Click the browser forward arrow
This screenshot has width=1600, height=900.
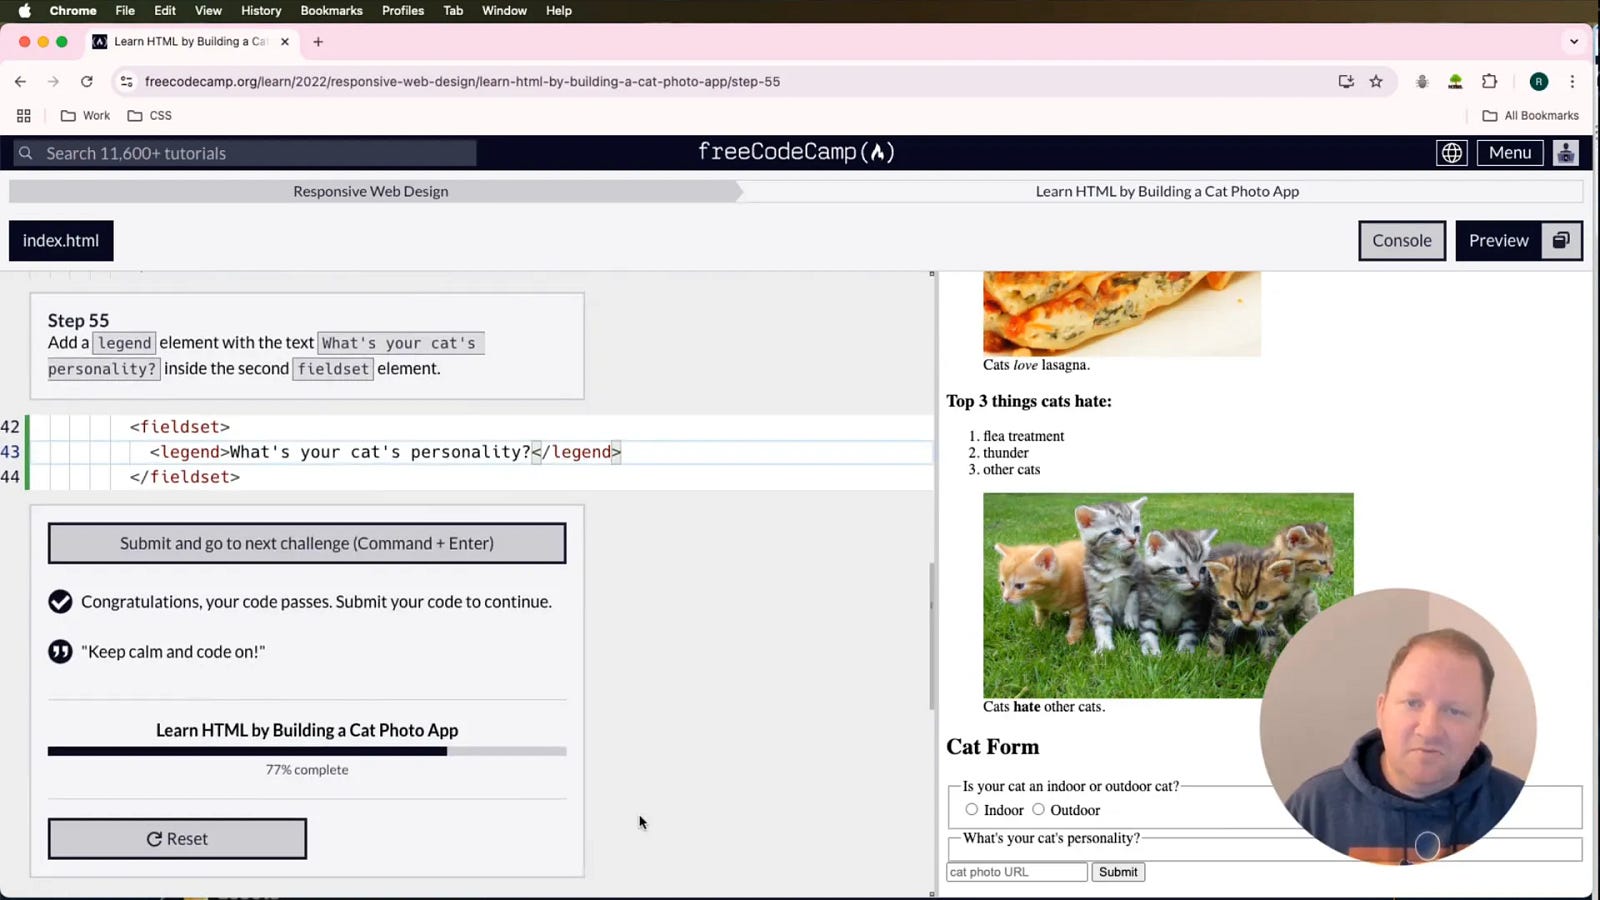tap(53, 82)
